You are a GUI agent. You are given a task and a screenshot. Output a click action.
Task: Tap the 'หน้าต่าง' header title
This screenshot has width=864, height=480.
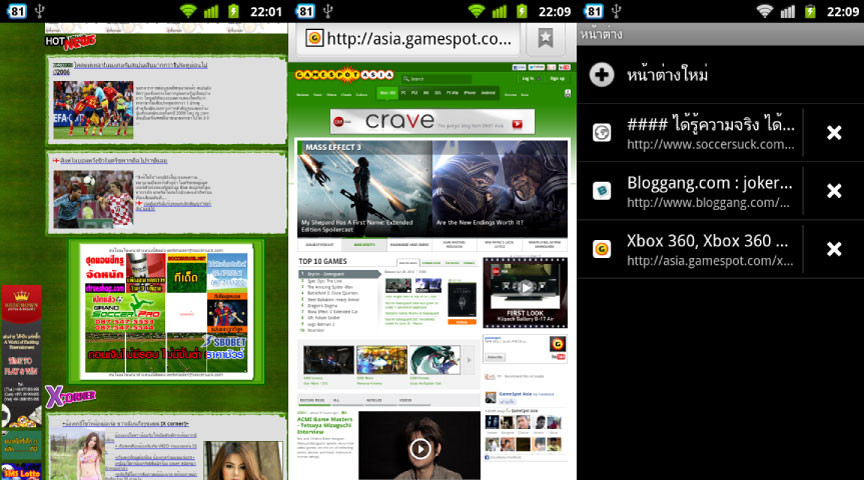point(601,34)
